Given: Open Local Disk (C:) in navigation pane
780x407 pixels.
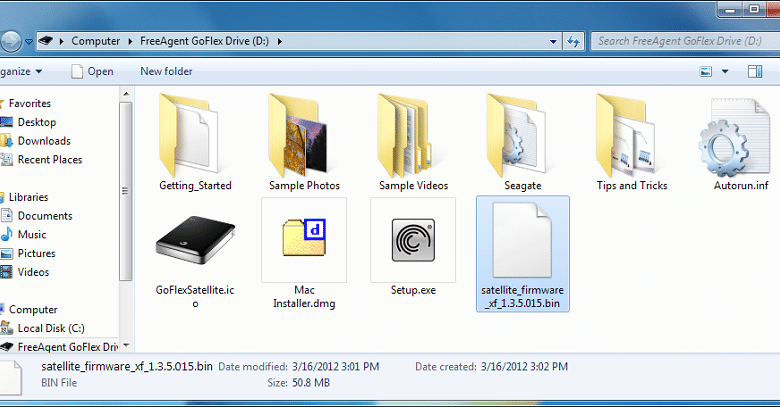Looking at the screenshot, I should [x=51, y=328].
